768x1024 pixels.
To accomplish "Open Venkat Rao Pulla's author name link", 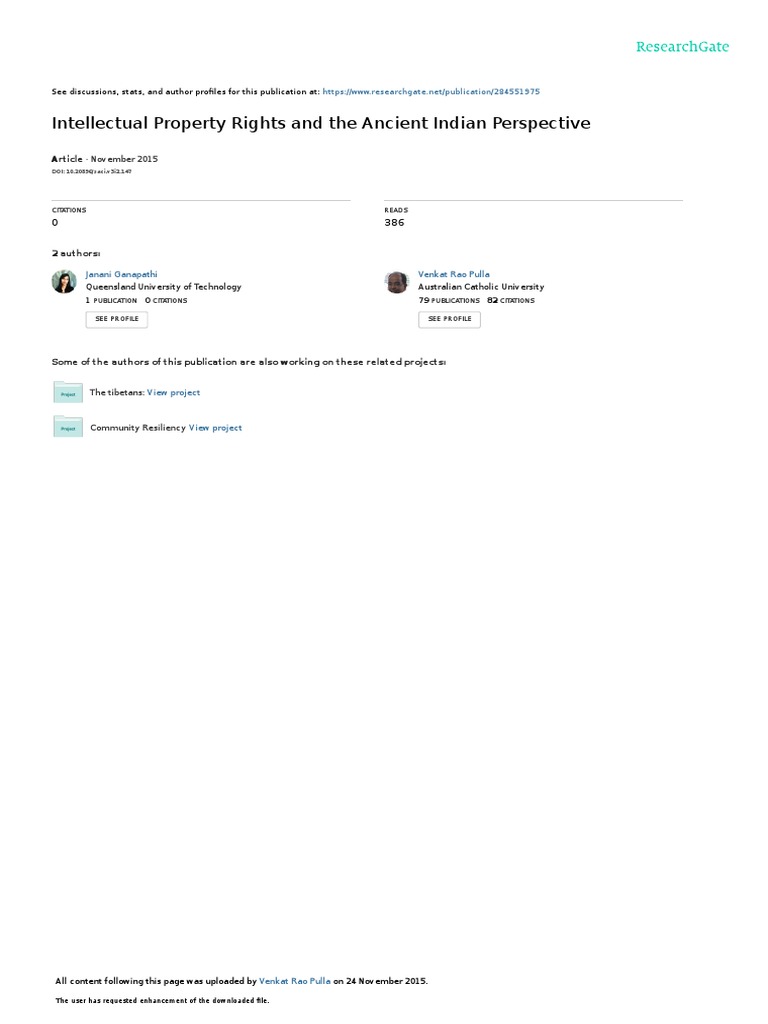I will pyautogui.click(x=454, y=274).
